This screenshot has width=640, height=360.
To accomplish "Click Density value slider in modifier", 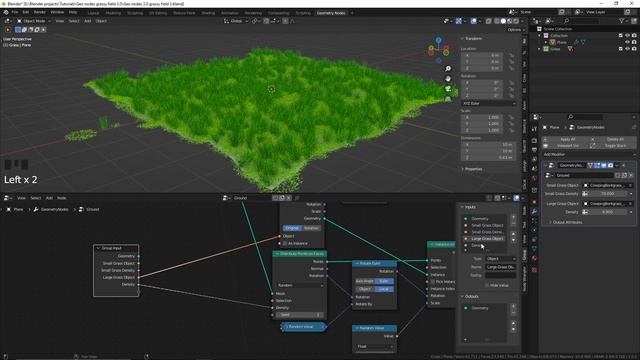I will click(x=607, y=212).
